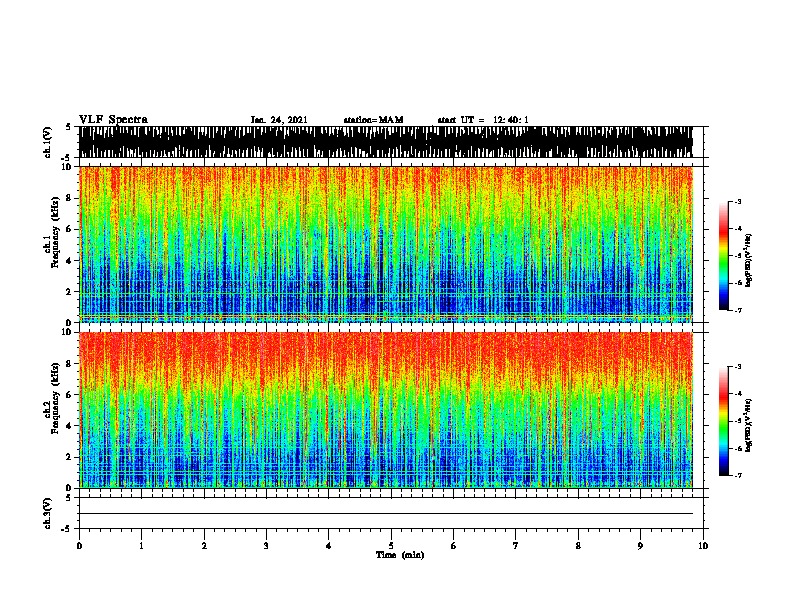Click time axis tick label "5"
Screen dimensions: 792x612
point(391,545)
